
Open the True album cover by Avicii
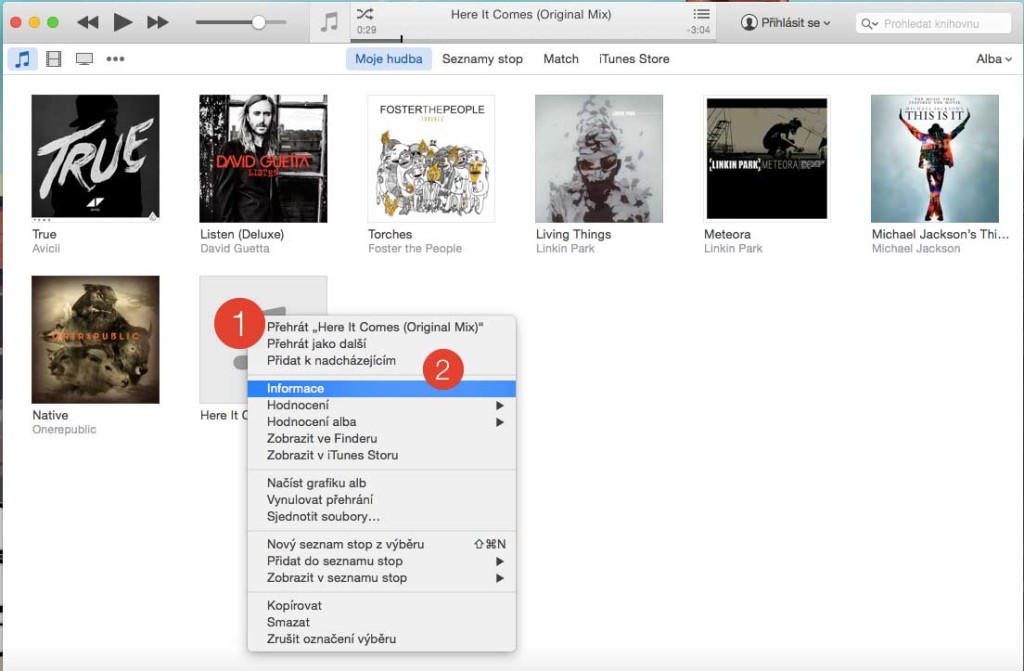(95, 158)
